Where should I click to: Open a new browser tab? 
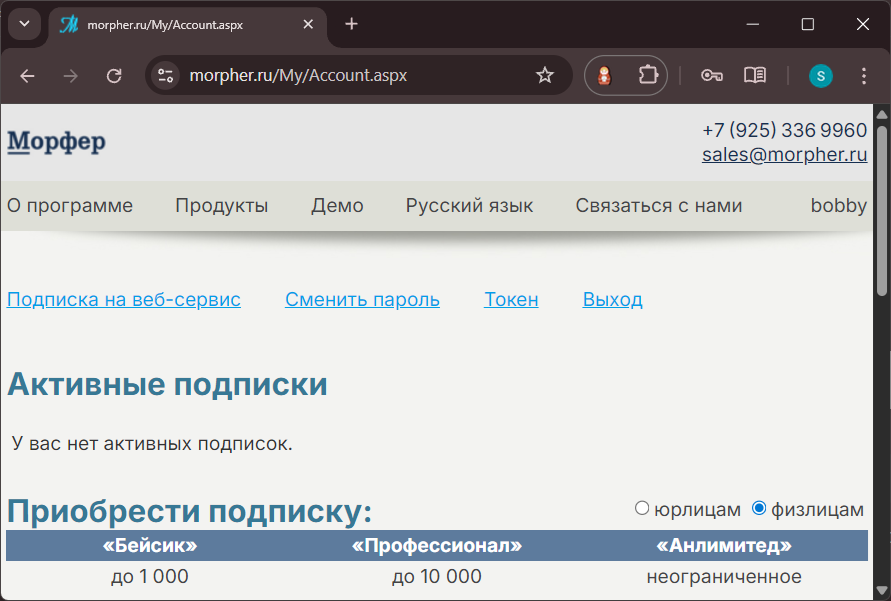(x=351, y=24)
